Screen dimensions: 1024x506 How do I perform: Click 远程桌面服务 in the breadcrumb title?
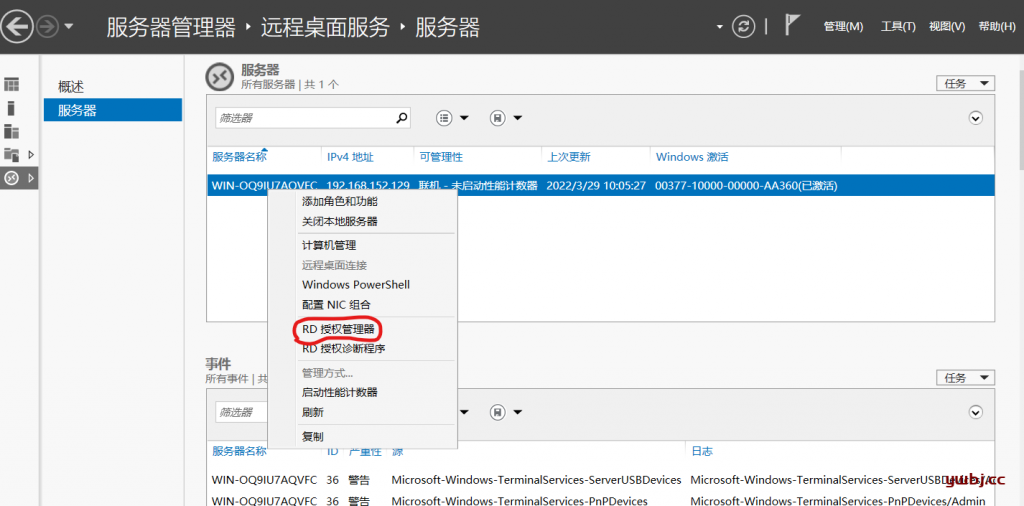pyautogui.click(x=325, y=27)
